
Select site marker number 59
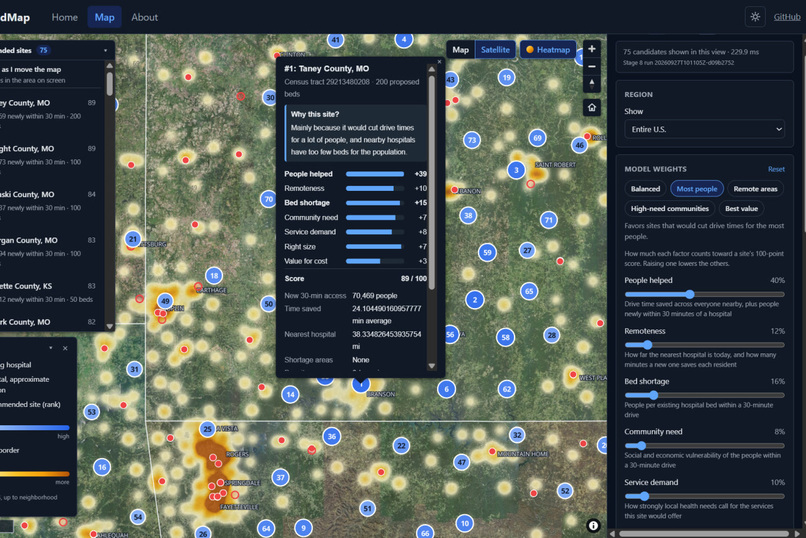pos(487,252)
